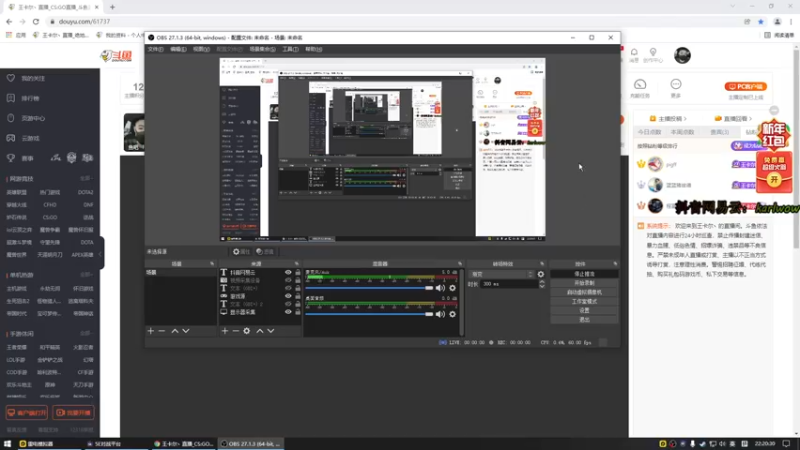This screenshot has height=450, width=800.
Task: Open desktop audio channel settings gear
Action: (453, 314)
